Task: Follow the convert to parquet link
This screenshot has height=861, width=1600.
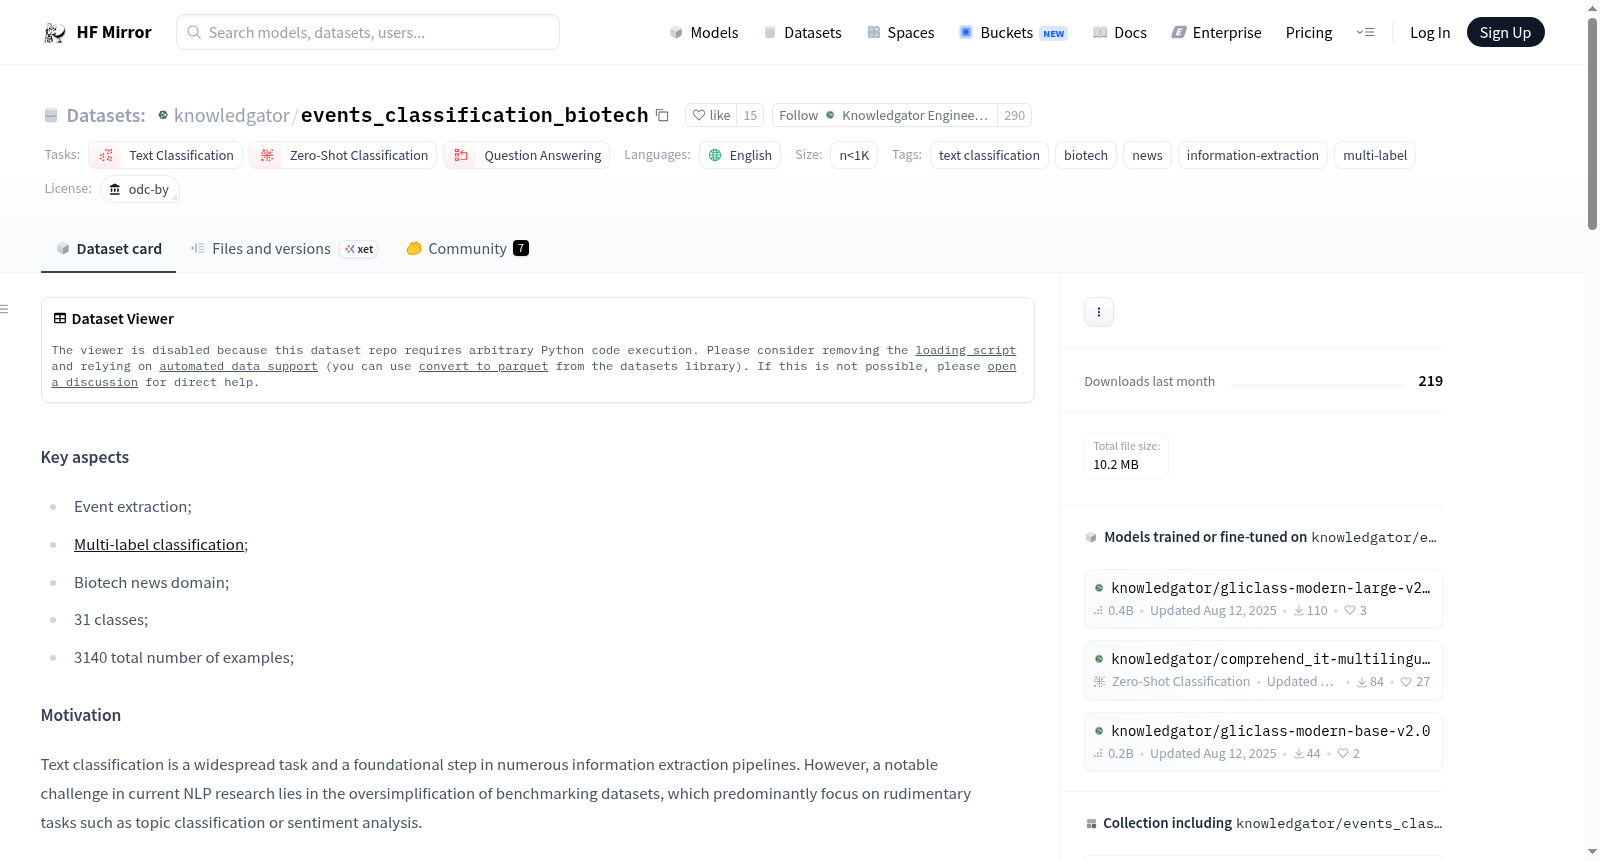Action: point(483,366)
